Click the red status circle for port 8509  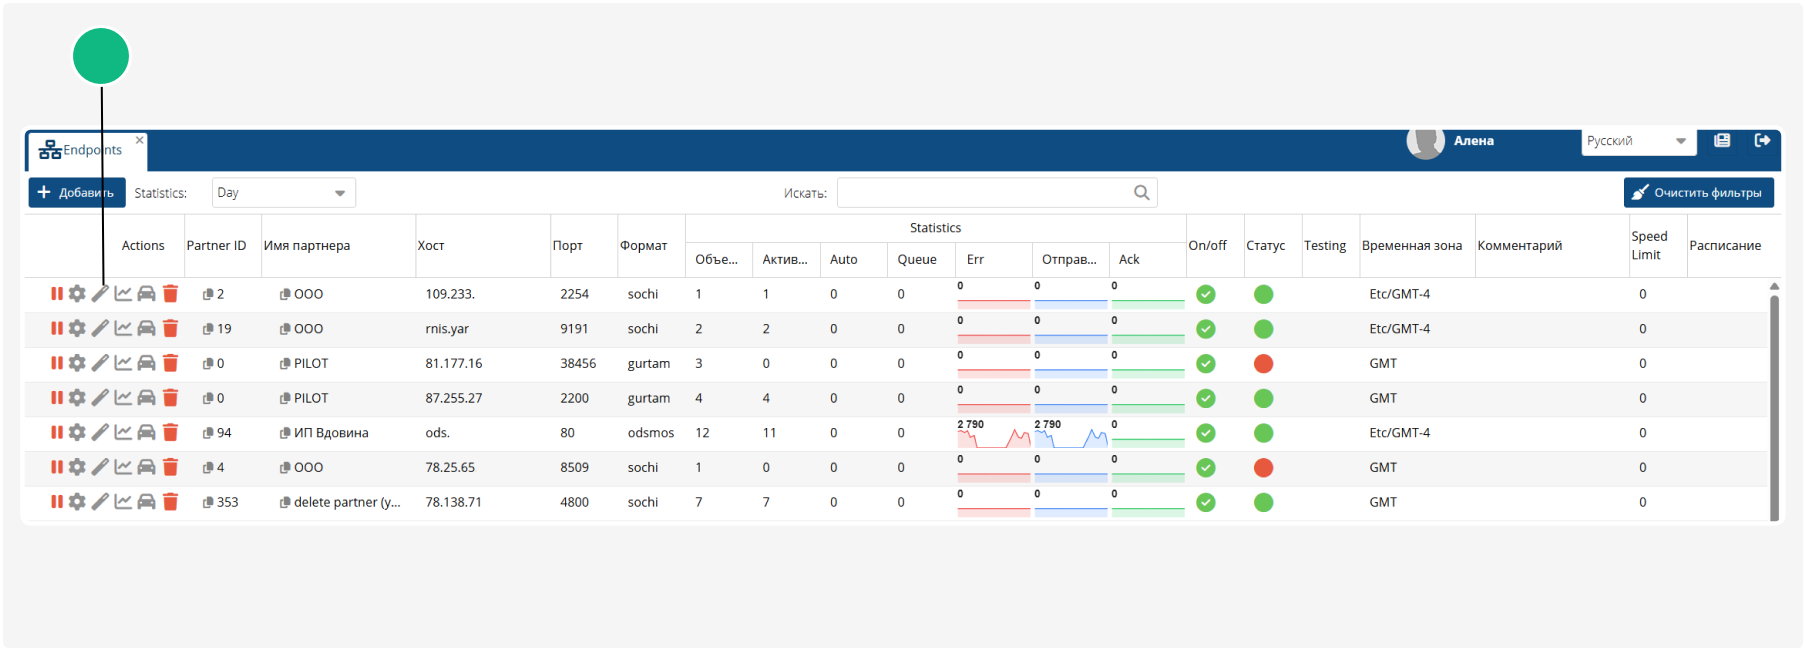point(1264,467)
